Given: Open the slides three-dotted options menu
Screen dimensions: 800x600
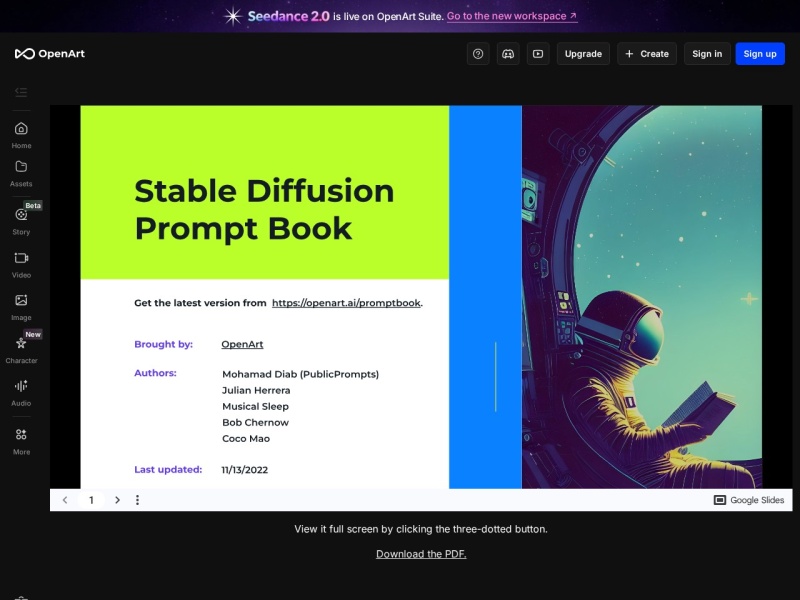Looking at the screenshot, I should pyautogui.click(x=137, y=500).
